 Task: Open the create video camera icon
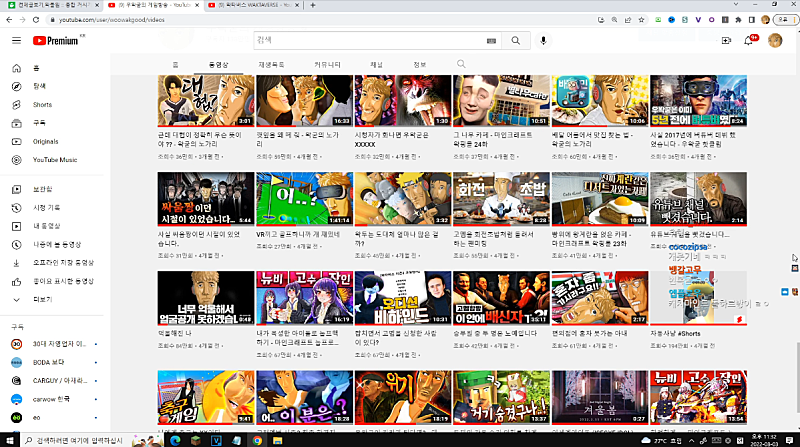(726, 40)
